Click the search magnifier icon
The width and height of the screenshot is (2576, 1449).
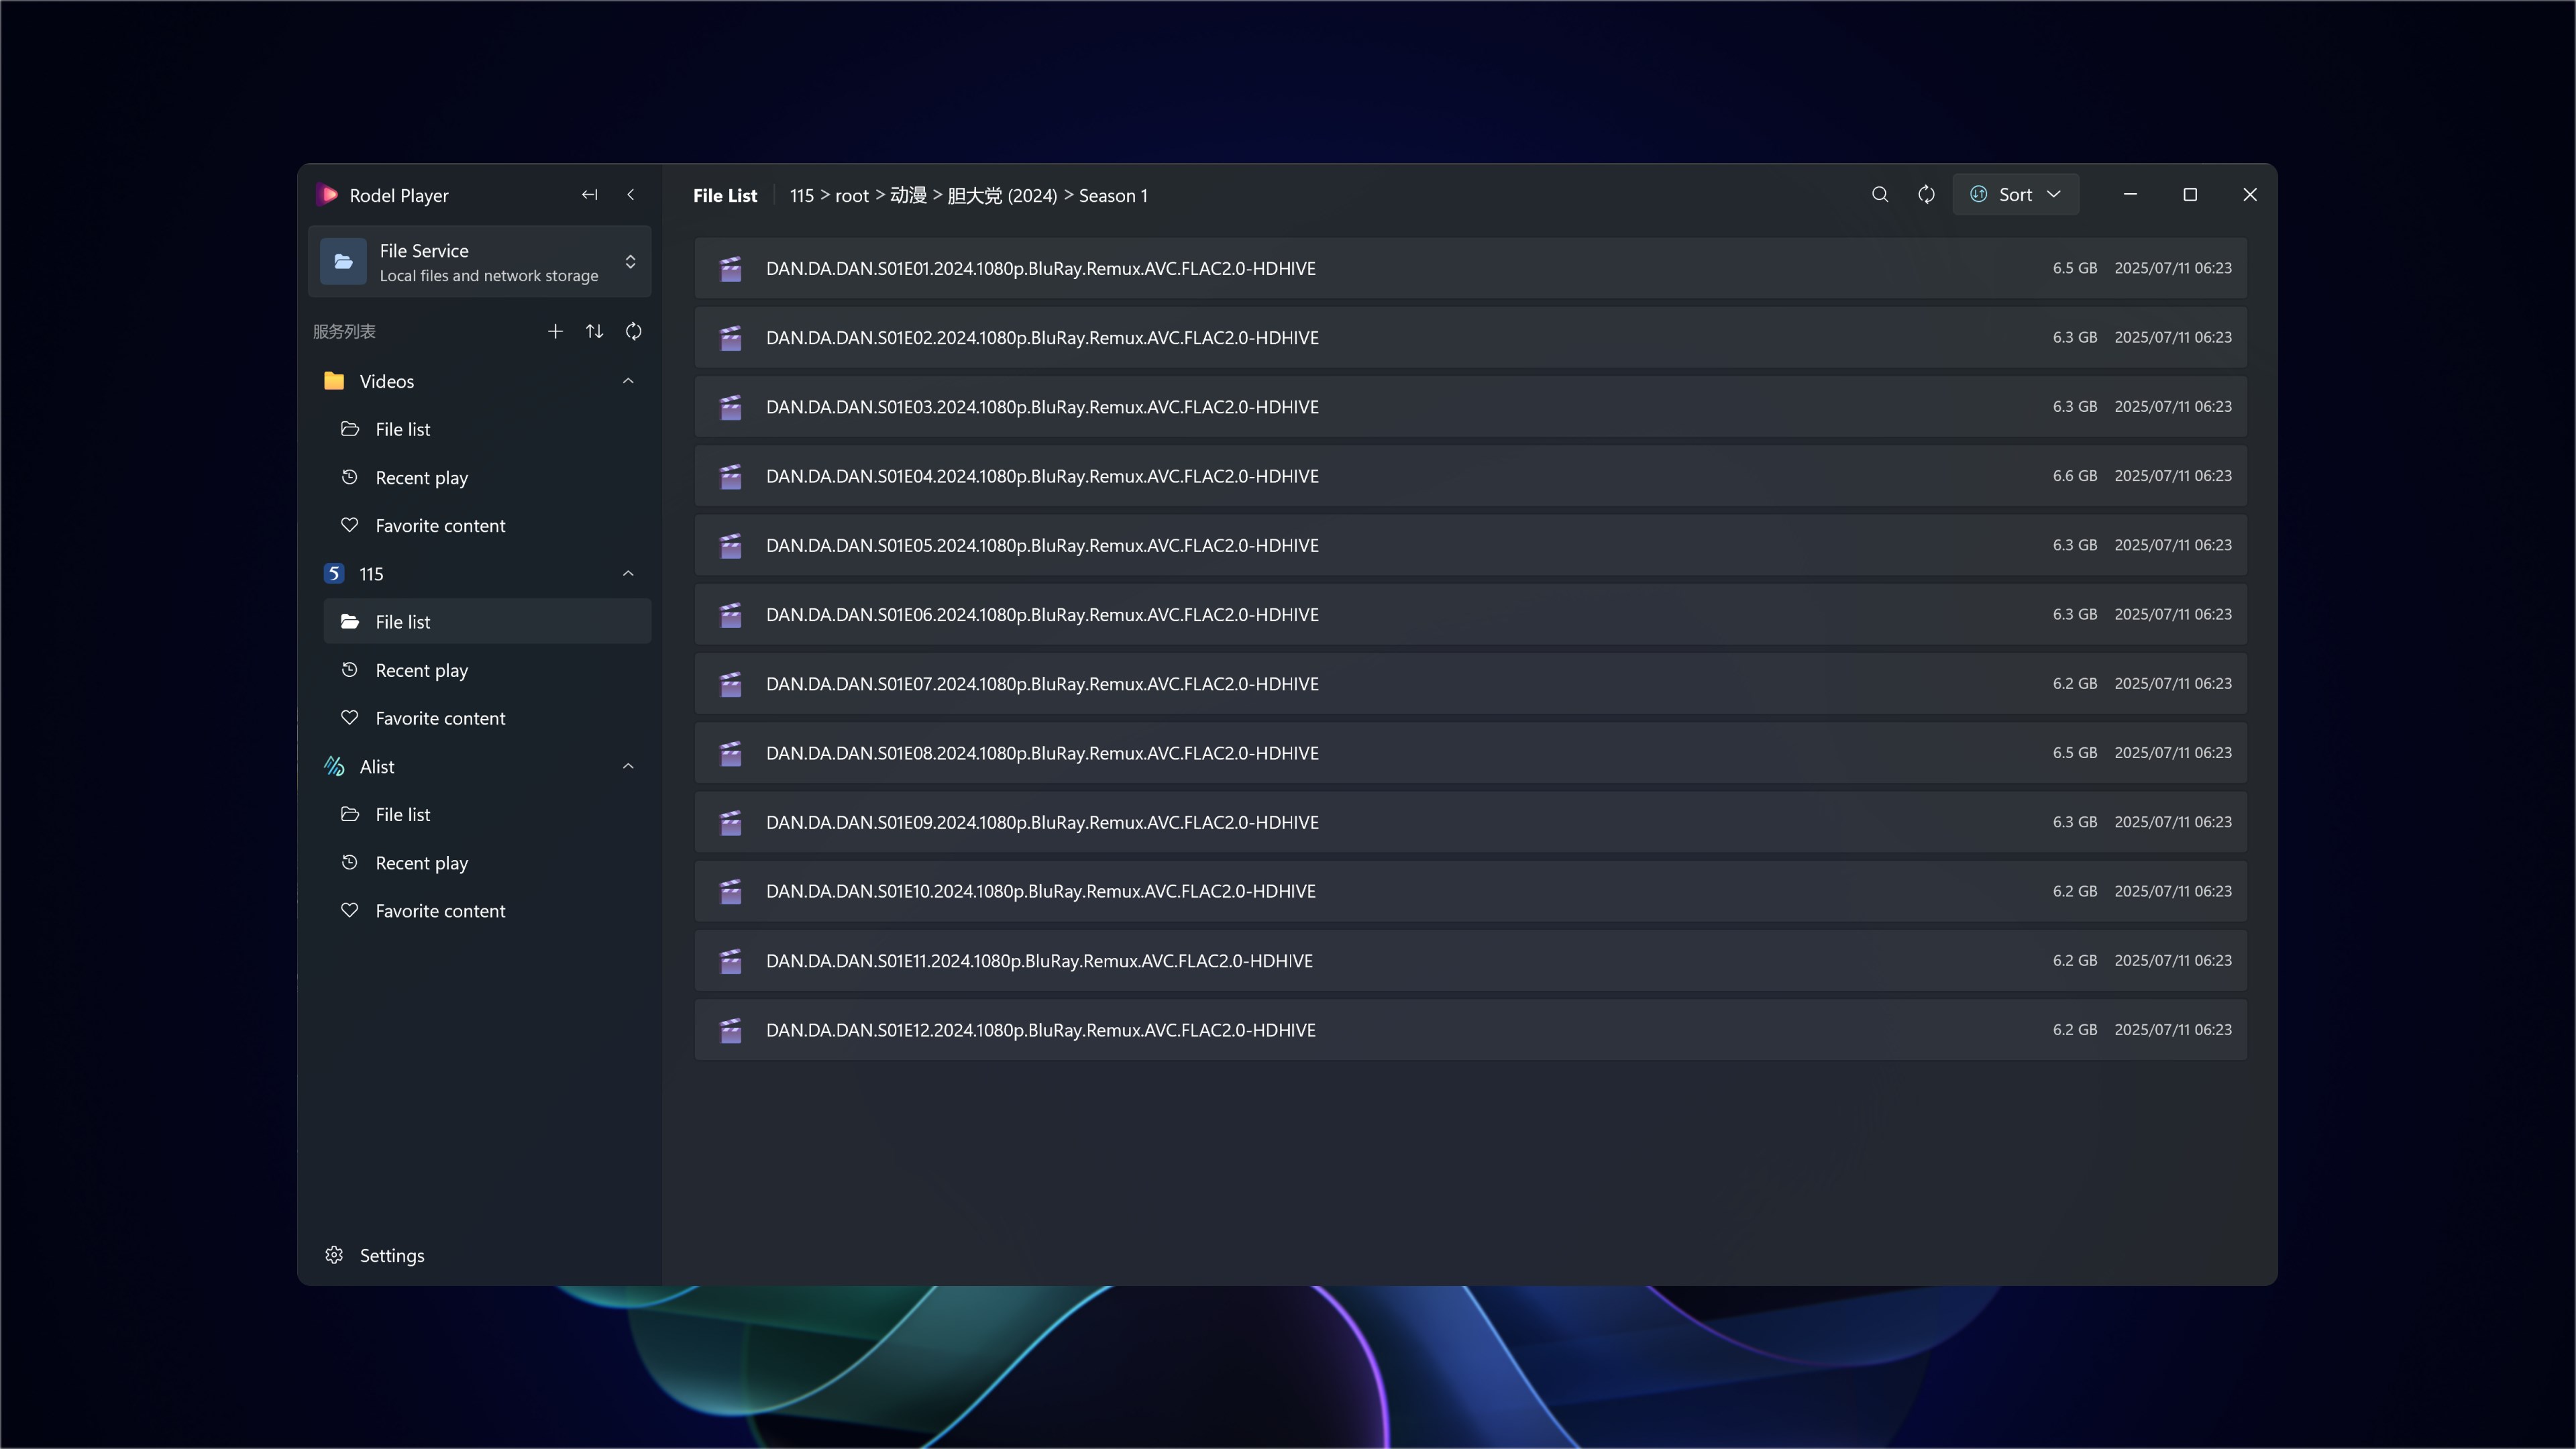point(1880,195)
